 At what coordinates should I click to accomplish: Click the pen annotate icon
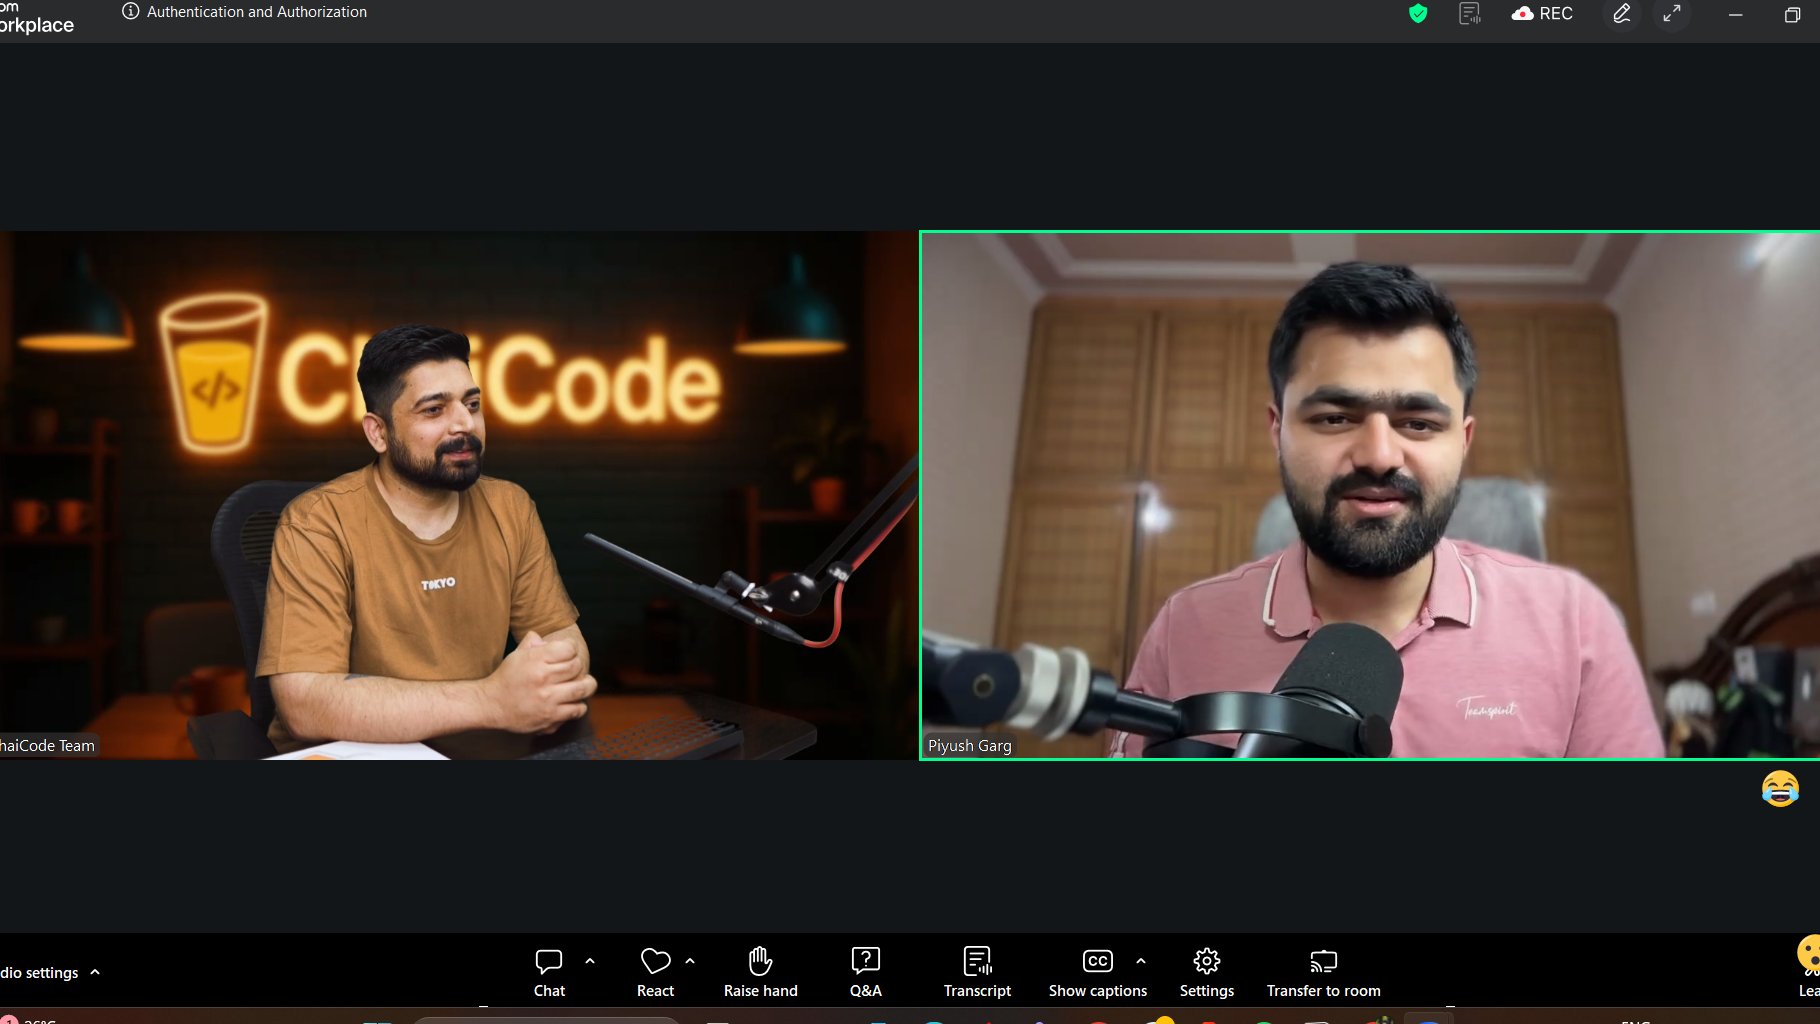tap(1622, 13)
